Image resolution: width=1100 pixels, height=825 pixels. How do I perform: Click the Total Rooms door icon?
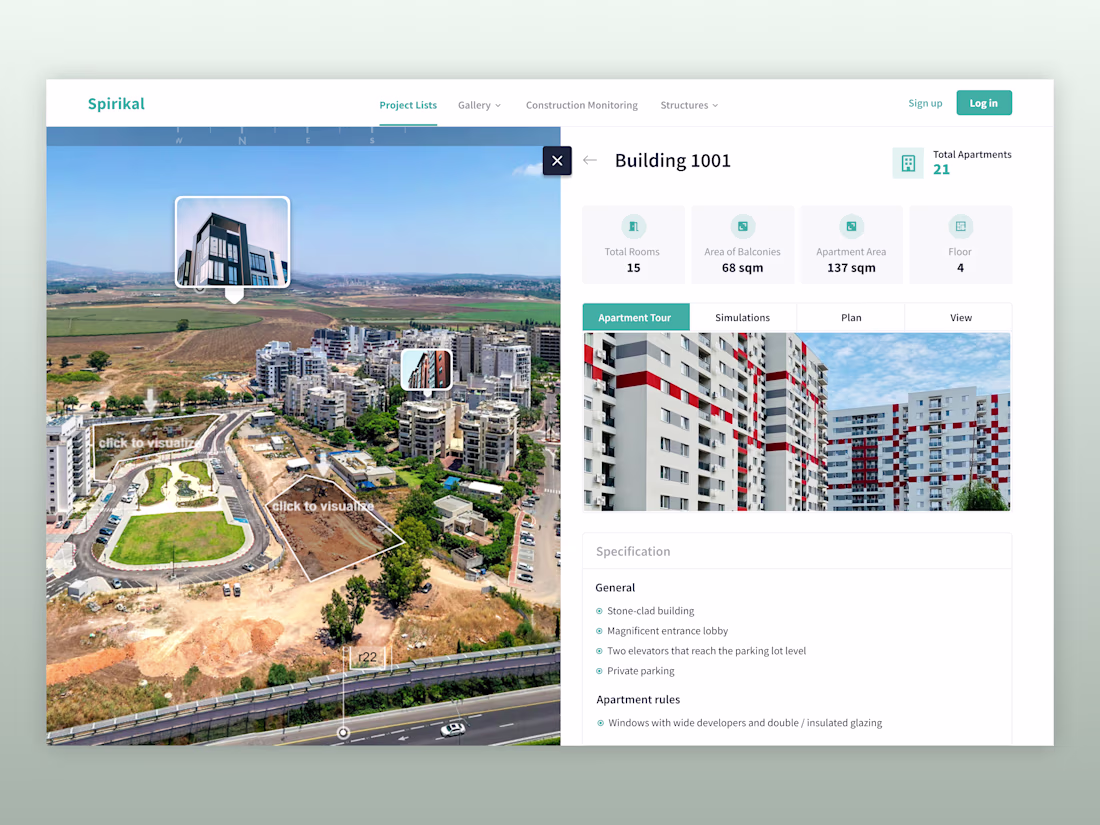(x=633, y=227)
